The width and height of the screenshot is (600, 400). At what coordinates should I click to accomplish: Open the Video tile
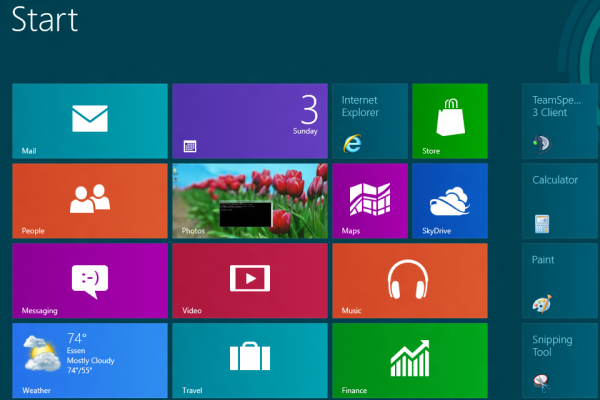click(x=249, y=280)
